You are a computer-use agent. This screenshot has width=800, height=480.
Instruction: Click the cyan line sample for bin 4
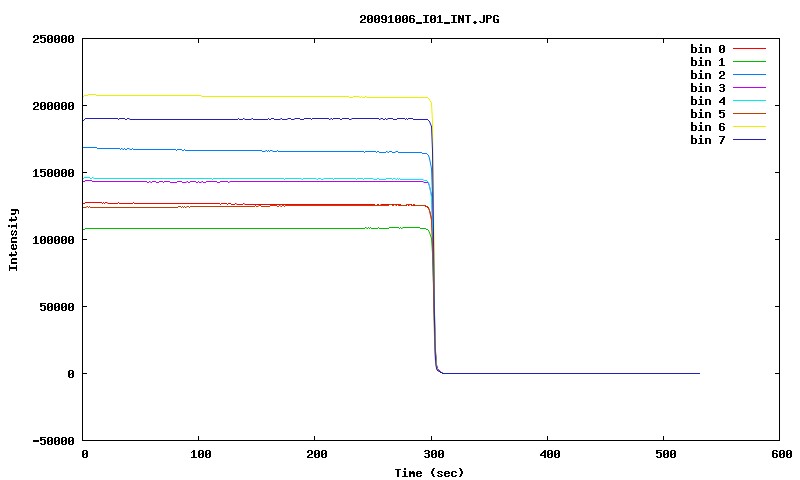[x=749, y=100]
